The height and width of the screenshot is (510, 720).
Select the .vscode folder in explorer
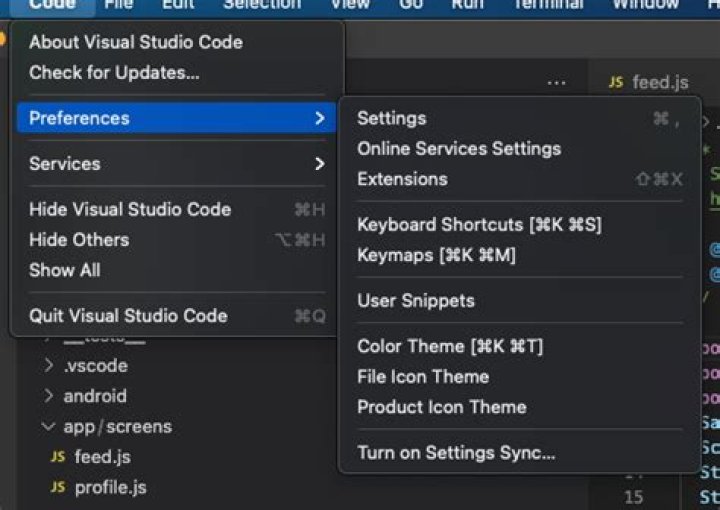tap(96, 366)
